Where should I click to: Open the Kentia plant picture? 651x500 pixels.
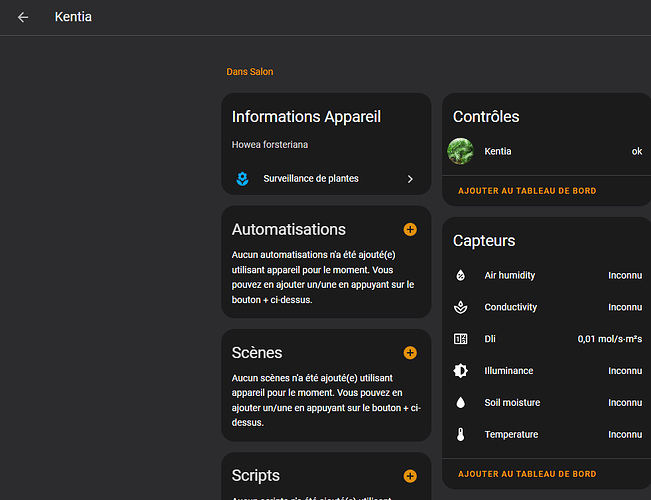[460, 152]
